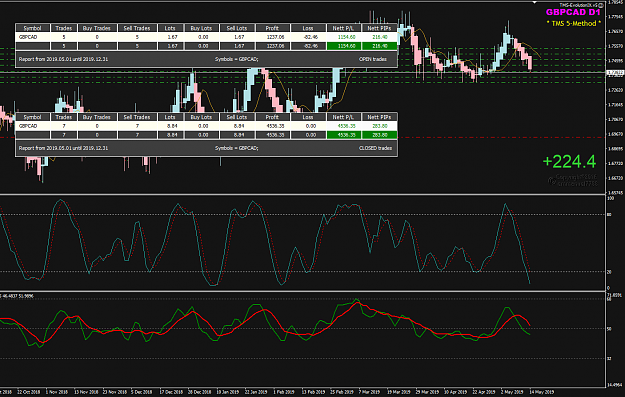Select Loss header in OPEN trades report
Viewport: 625px width, 397px height.
(x=308, y=28)
